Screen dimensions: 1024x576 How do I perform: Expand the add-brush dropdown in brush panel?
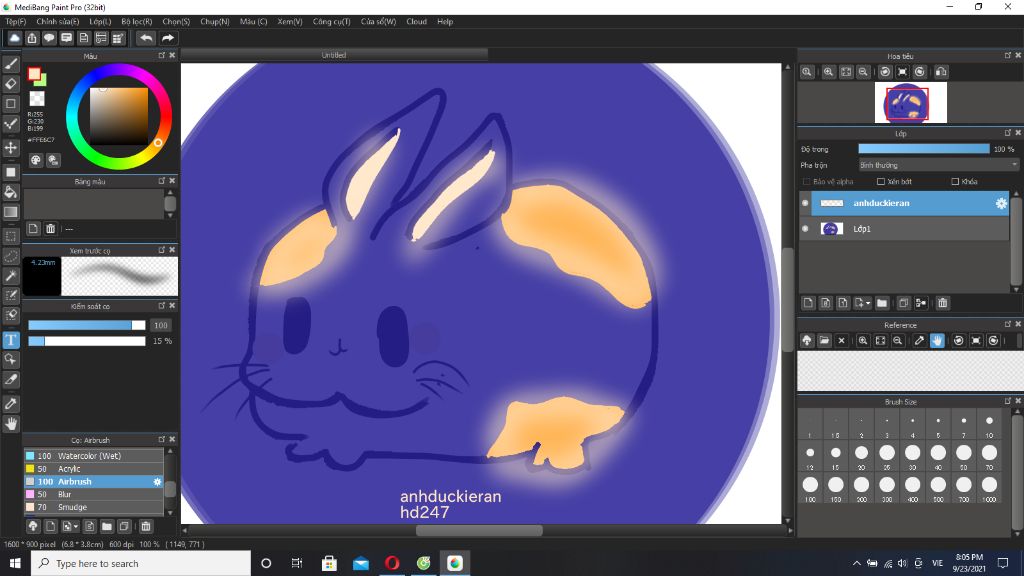75,526
